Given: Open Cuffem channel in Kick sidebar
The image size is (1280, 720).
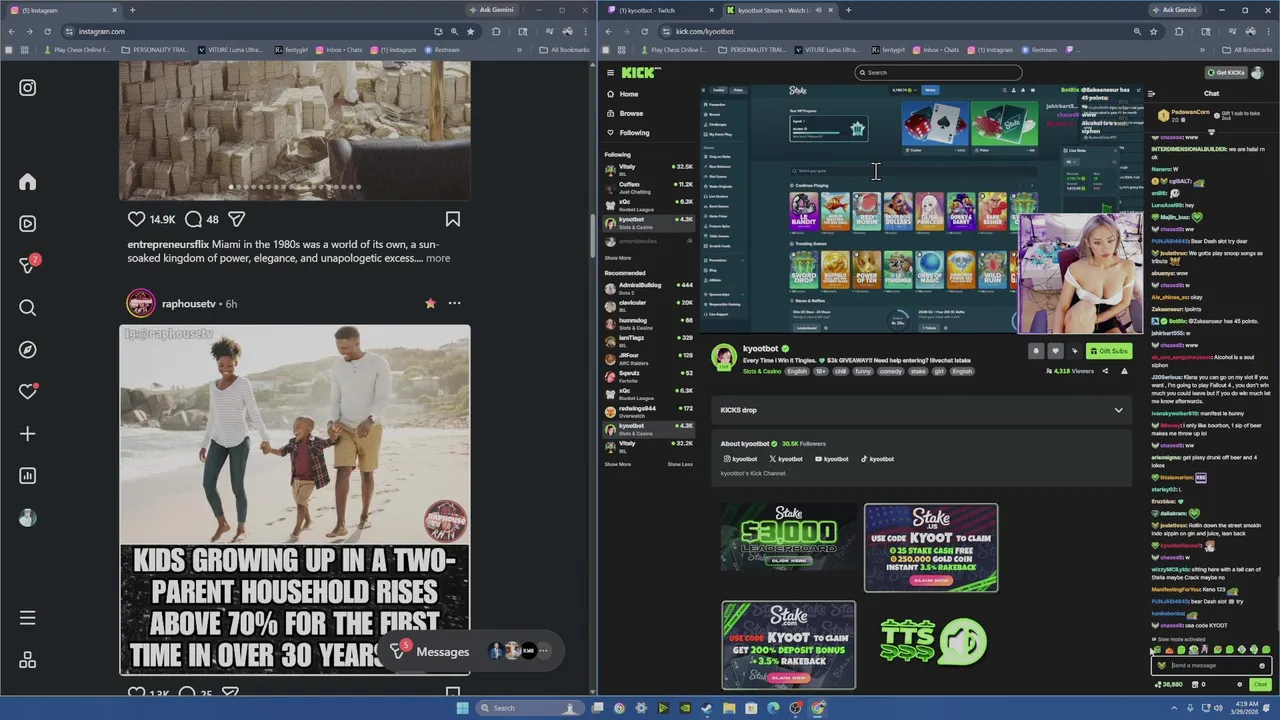Looking at the screenshot, I should point(648,187).
